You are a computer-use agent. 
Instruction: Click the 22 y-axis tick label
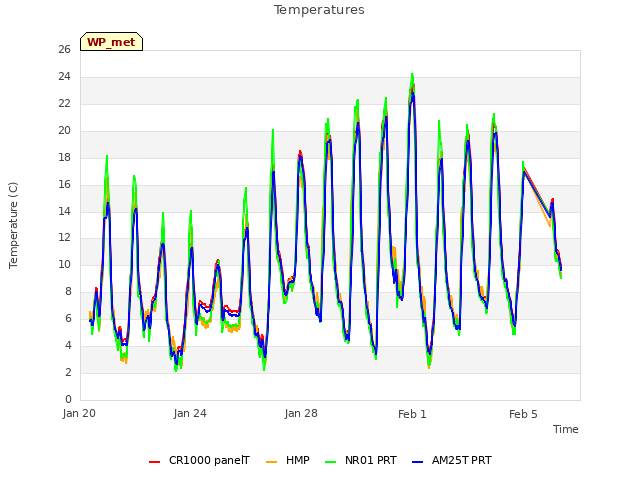coord(64,103)
